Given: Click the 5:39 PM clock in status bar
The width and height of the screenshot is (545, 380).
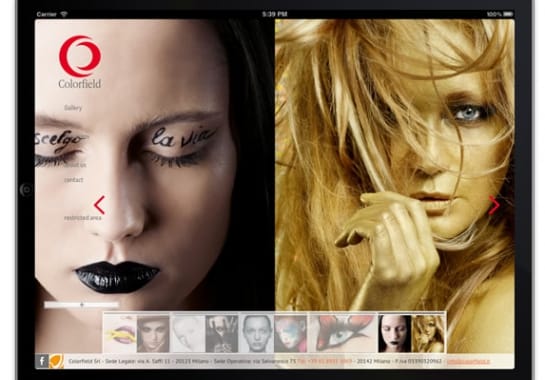Looking at the screenshot, I should (x=275, y=14).
